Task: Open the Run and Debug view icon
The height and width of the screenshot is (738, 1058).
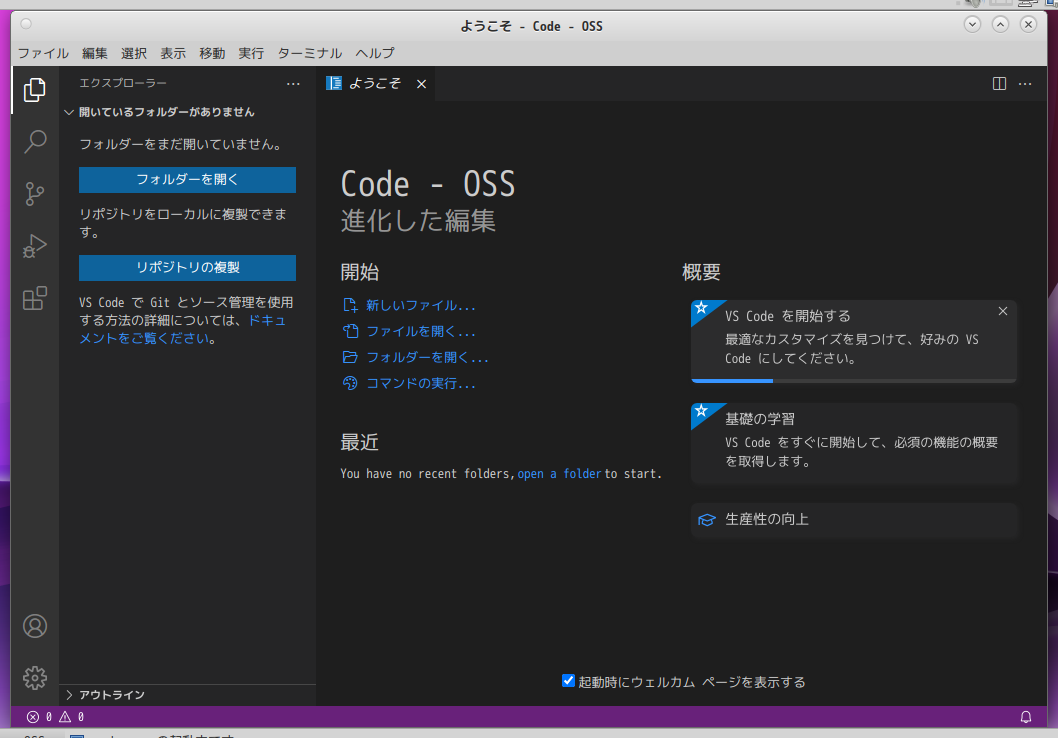Action: coord(34,246)
